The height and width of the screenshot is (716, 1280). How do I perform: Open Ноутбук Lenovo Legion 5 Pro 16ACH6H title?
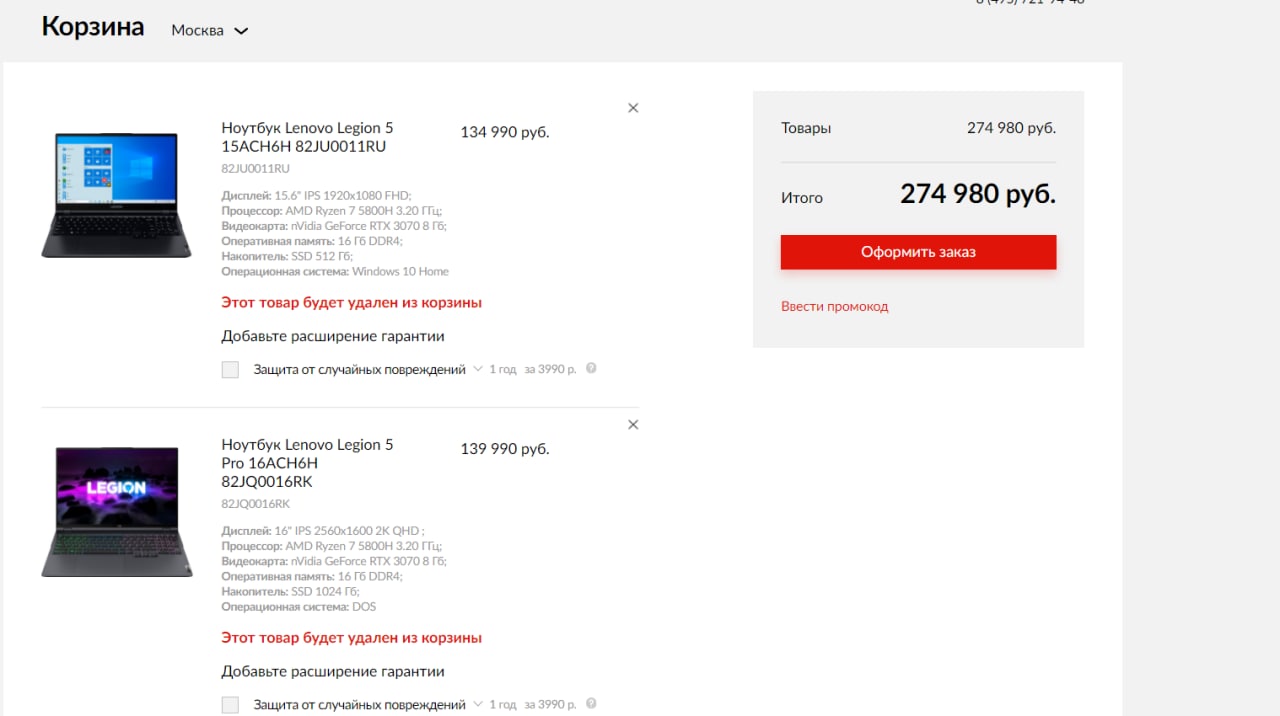(x=308, y=463)
